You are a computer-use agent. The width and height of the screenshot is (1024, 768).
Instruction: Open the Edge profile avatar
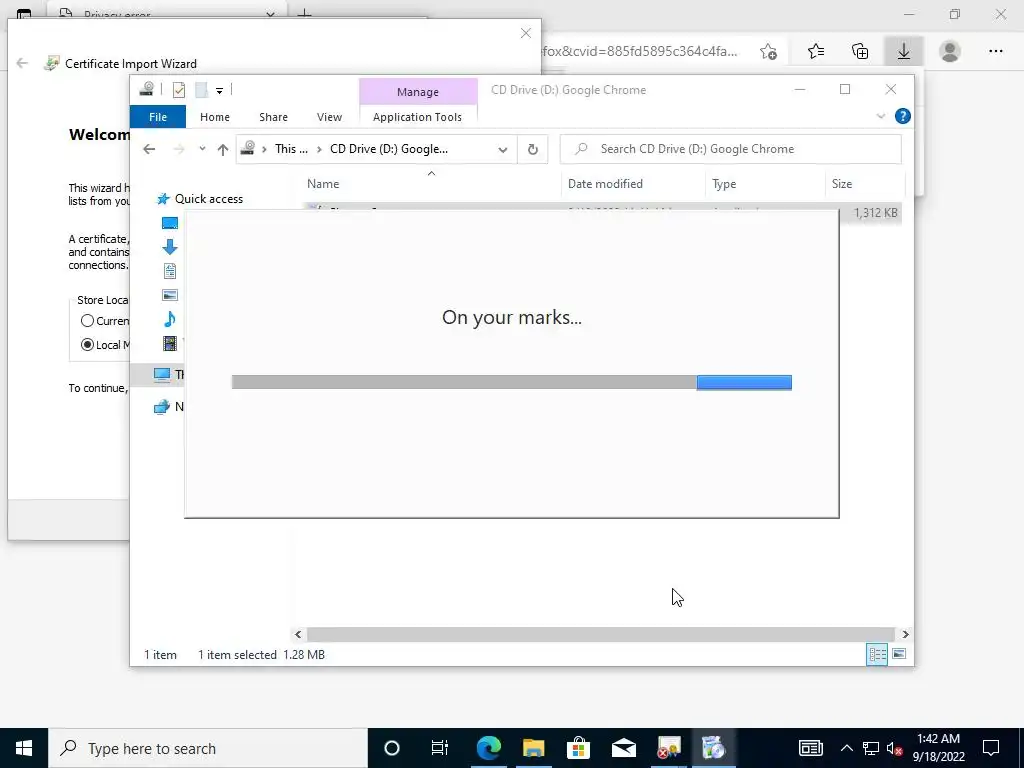coord(950,51)
